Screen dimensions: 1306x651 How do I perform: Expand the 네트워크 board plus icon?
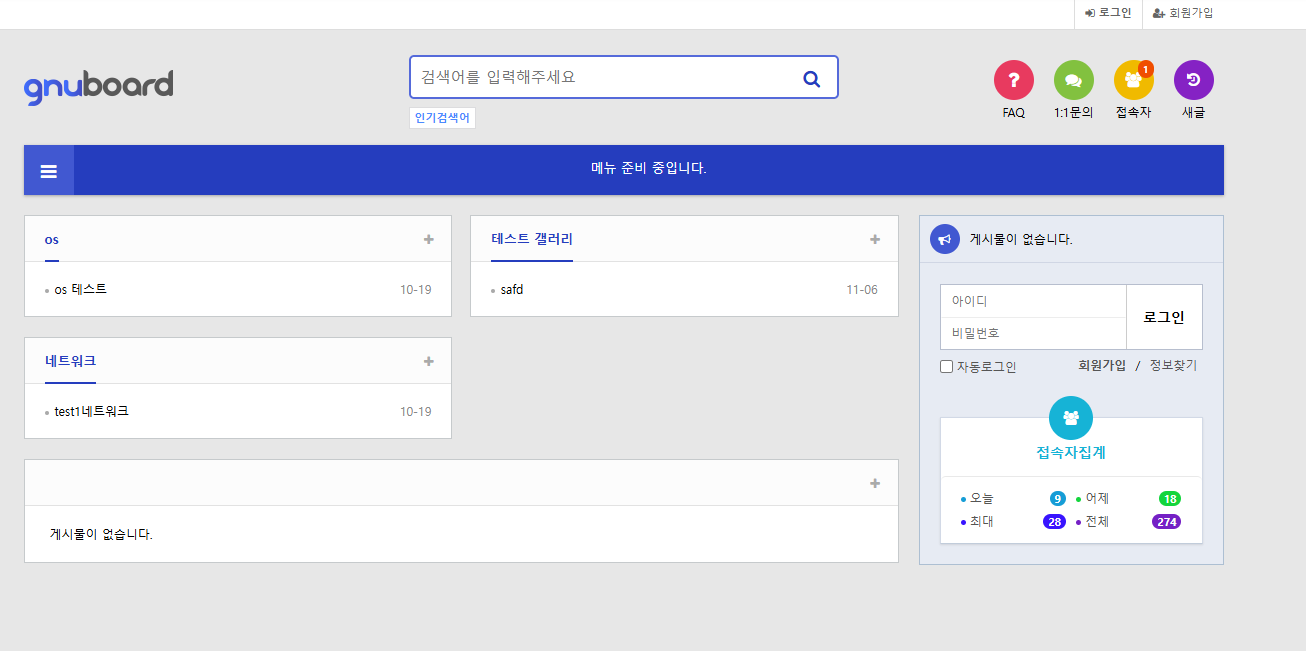pyautogui.click(x=429, y=361)
